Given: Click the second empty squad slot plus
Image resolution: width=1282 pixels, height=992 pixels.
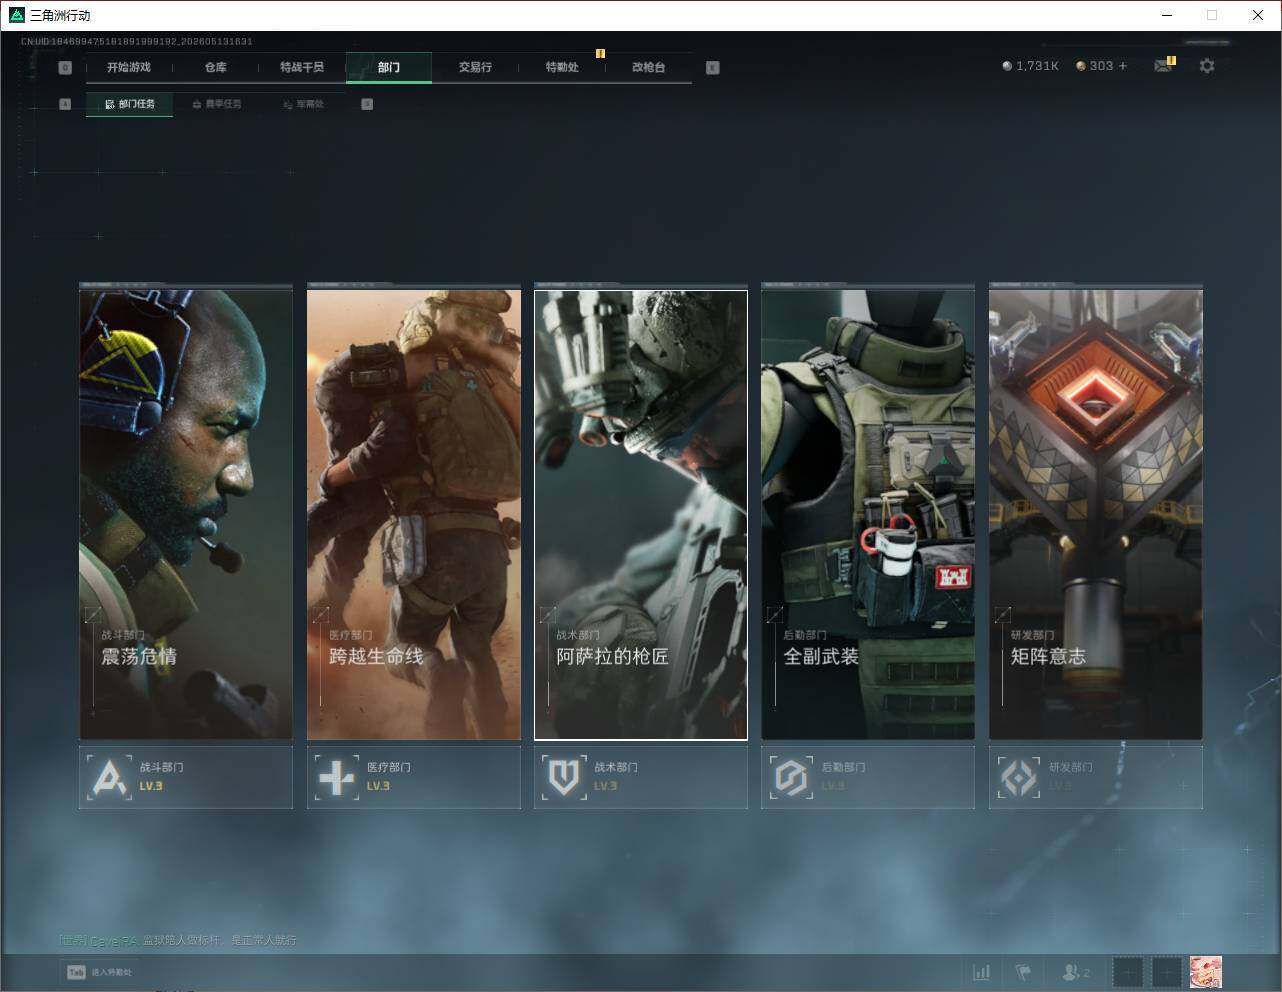Looking at the screenshot, I should coord(1167,972).
